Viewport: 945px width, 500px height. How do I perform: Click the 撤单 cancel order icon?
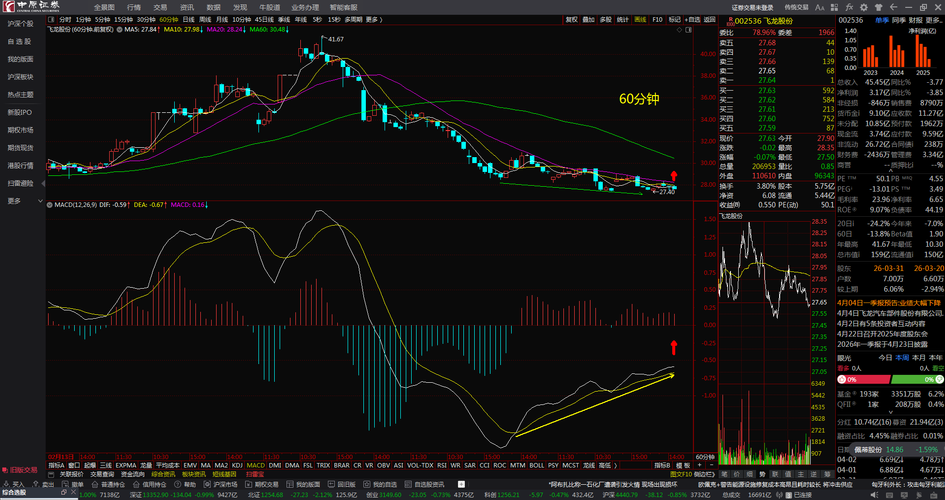coord(65,484)
